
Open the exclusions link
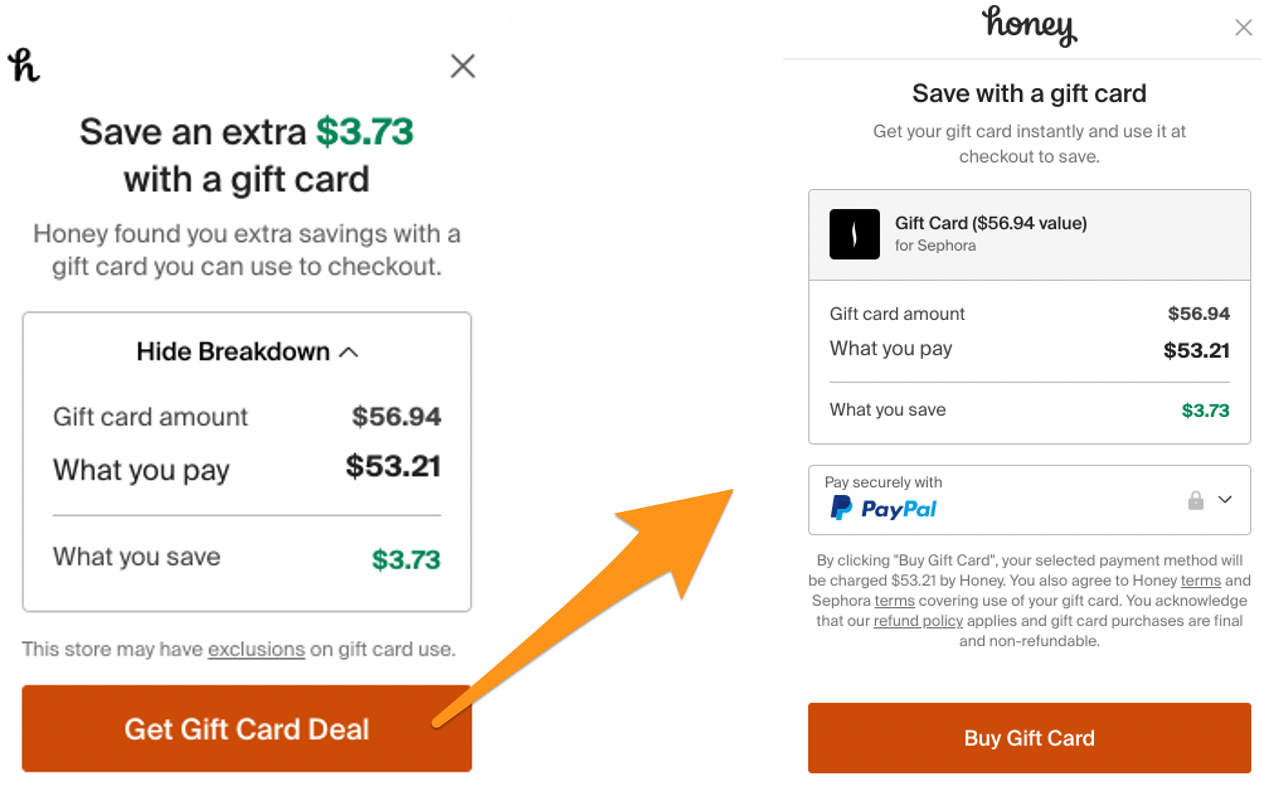tap(256, 649)
